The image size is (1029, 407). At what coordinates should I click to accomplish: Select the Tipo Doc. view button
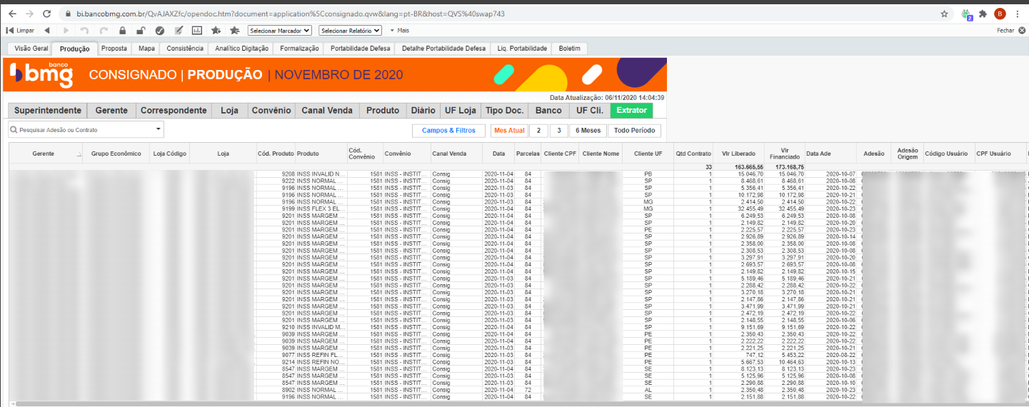[x=505, y=110]
